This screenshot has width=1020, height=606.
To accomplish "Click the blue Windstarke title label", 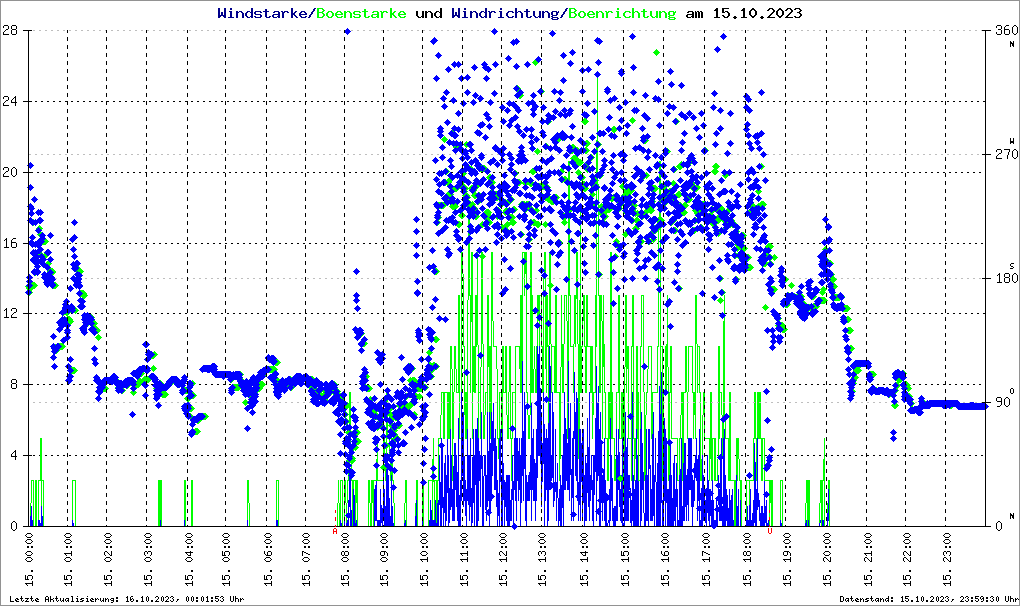I will click(x=264, y=14).
